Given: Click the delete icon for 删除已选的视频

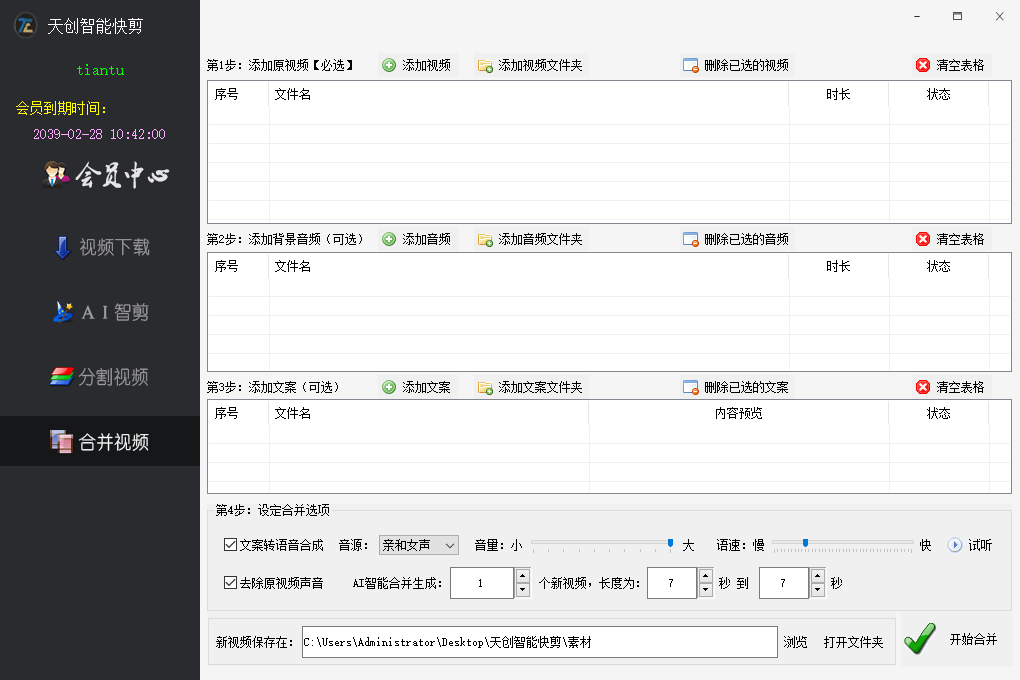Looking at the screenshot, I should (690, 65).
